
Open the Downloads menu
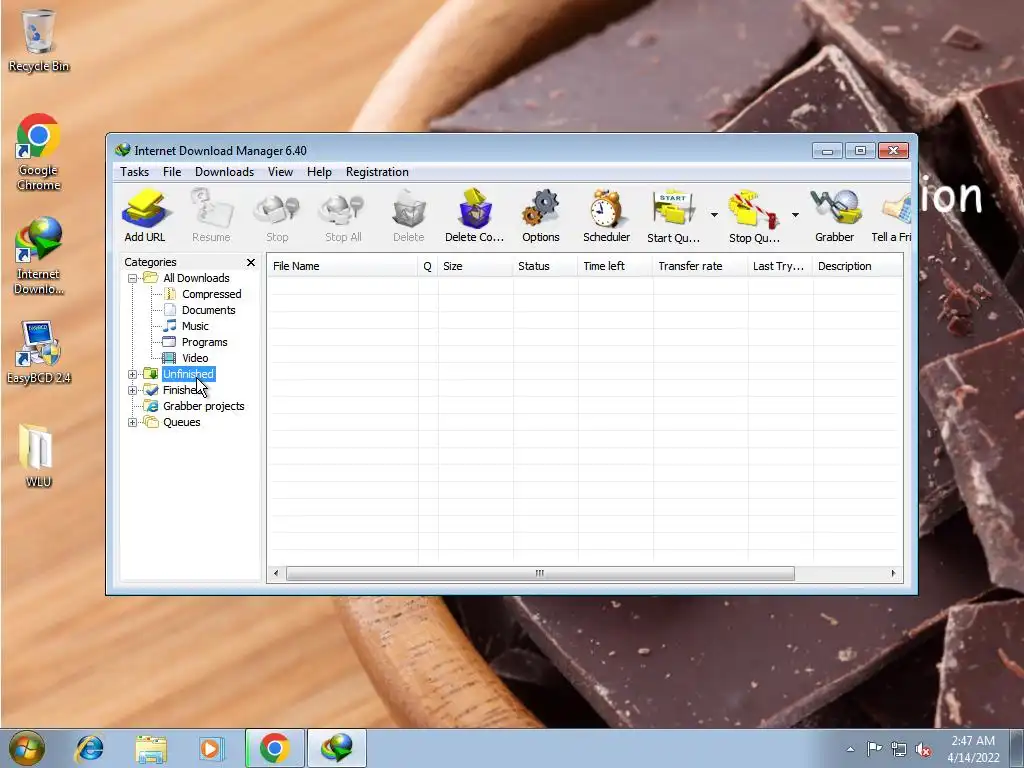pos(224,172)
